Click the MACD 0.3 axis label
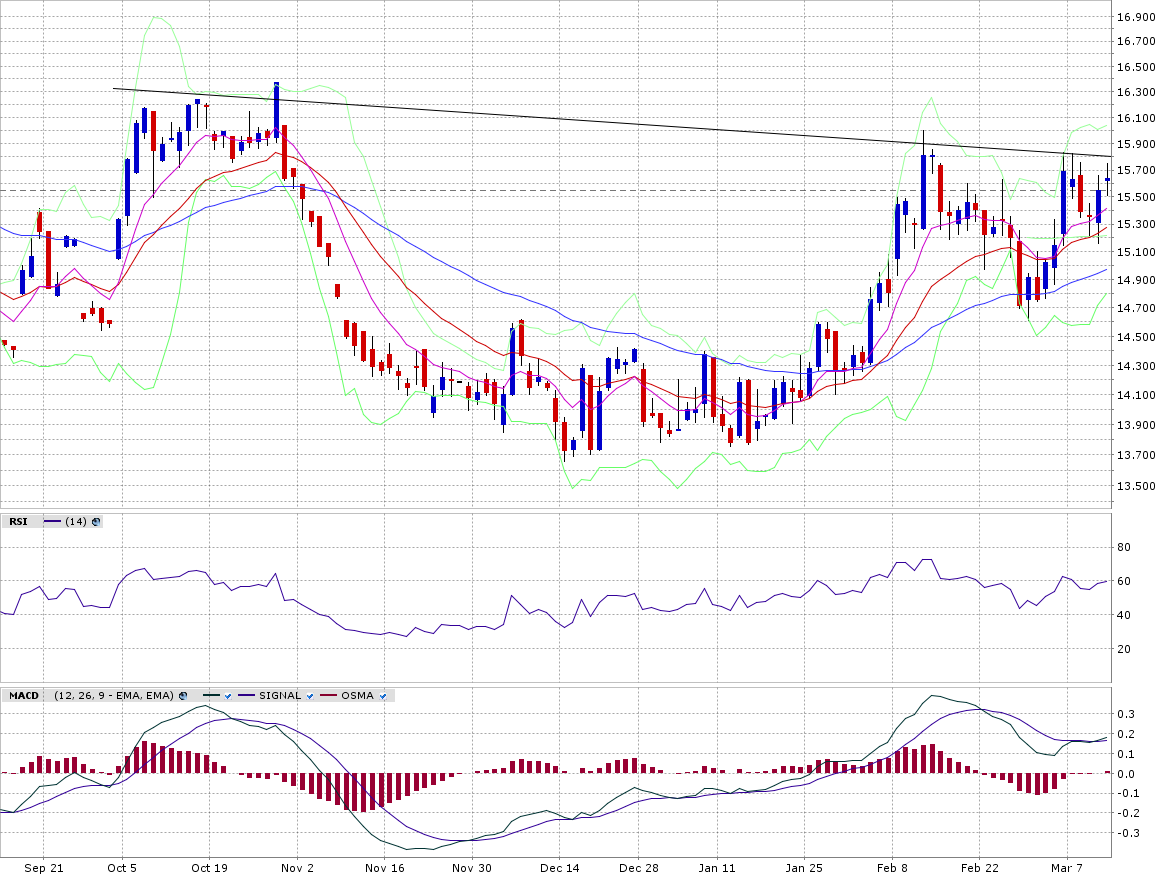This screenshot has height=882, width=1164. [x=1126, y=714]
